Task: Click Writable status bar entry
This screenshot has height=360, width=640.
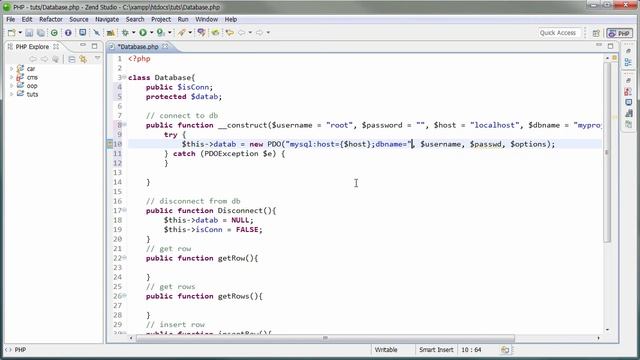Action: 386,350
